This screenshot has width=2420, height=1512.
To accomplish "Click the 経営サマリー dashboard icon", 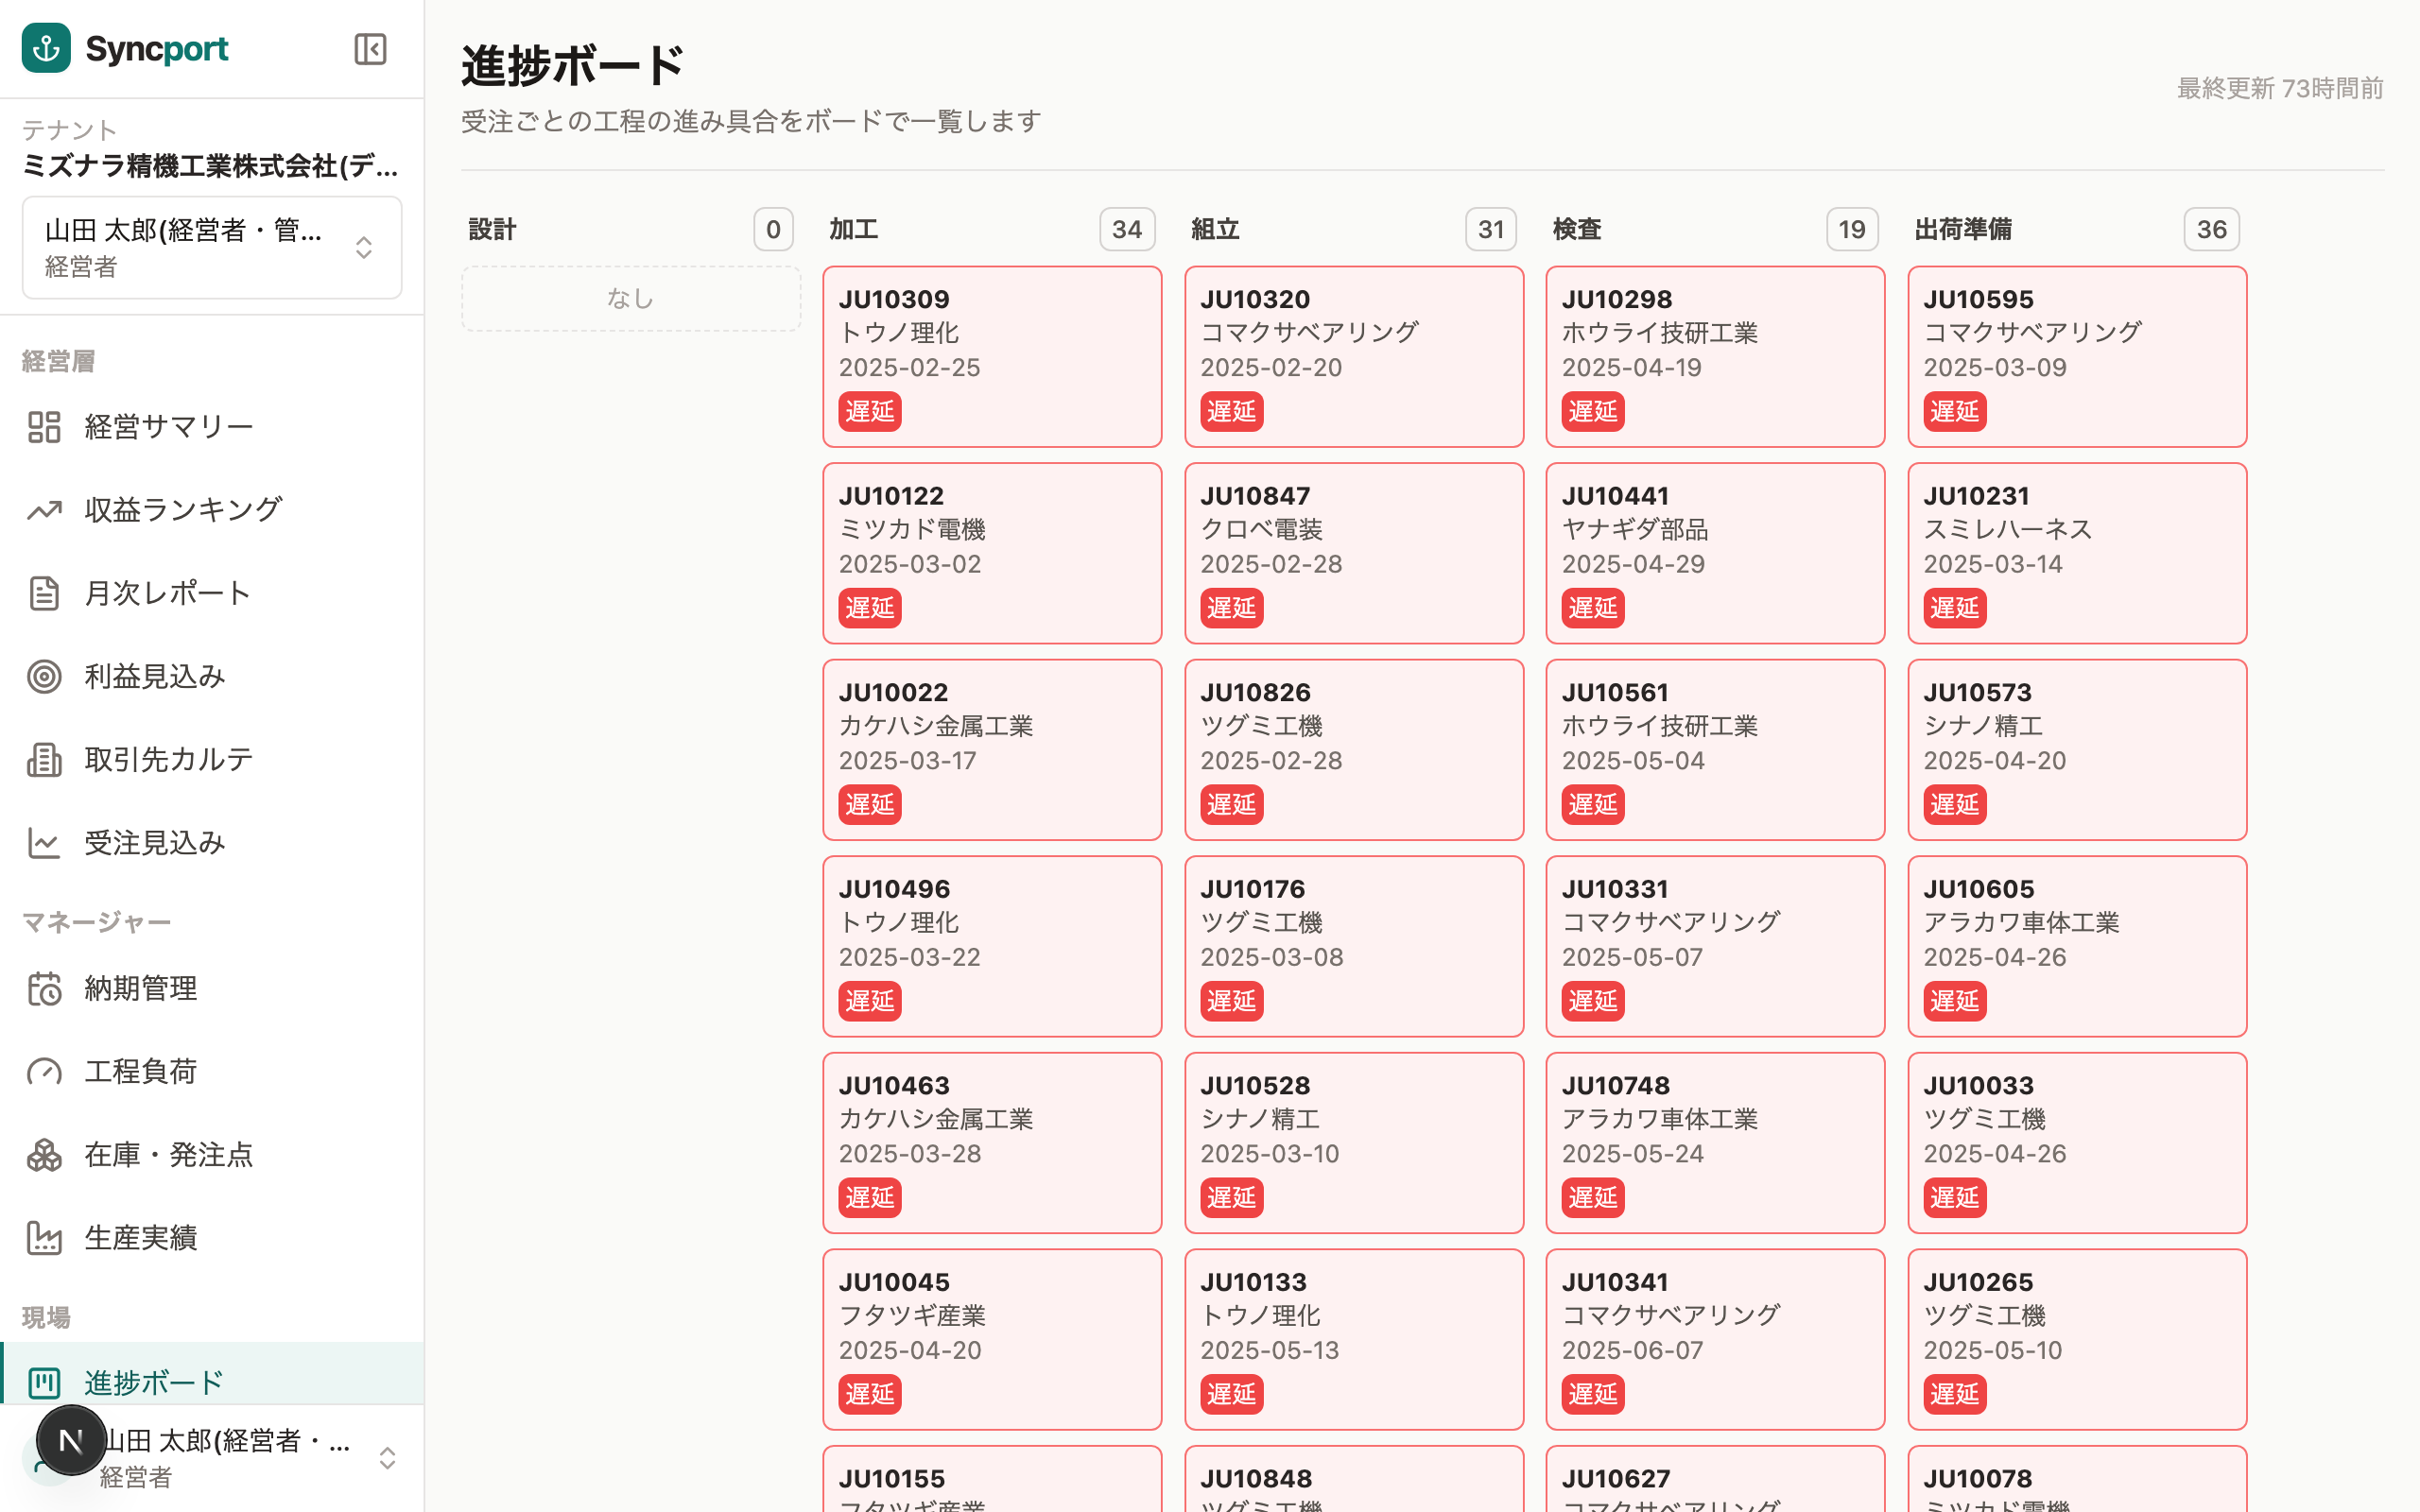I will [x=44, y=427].
